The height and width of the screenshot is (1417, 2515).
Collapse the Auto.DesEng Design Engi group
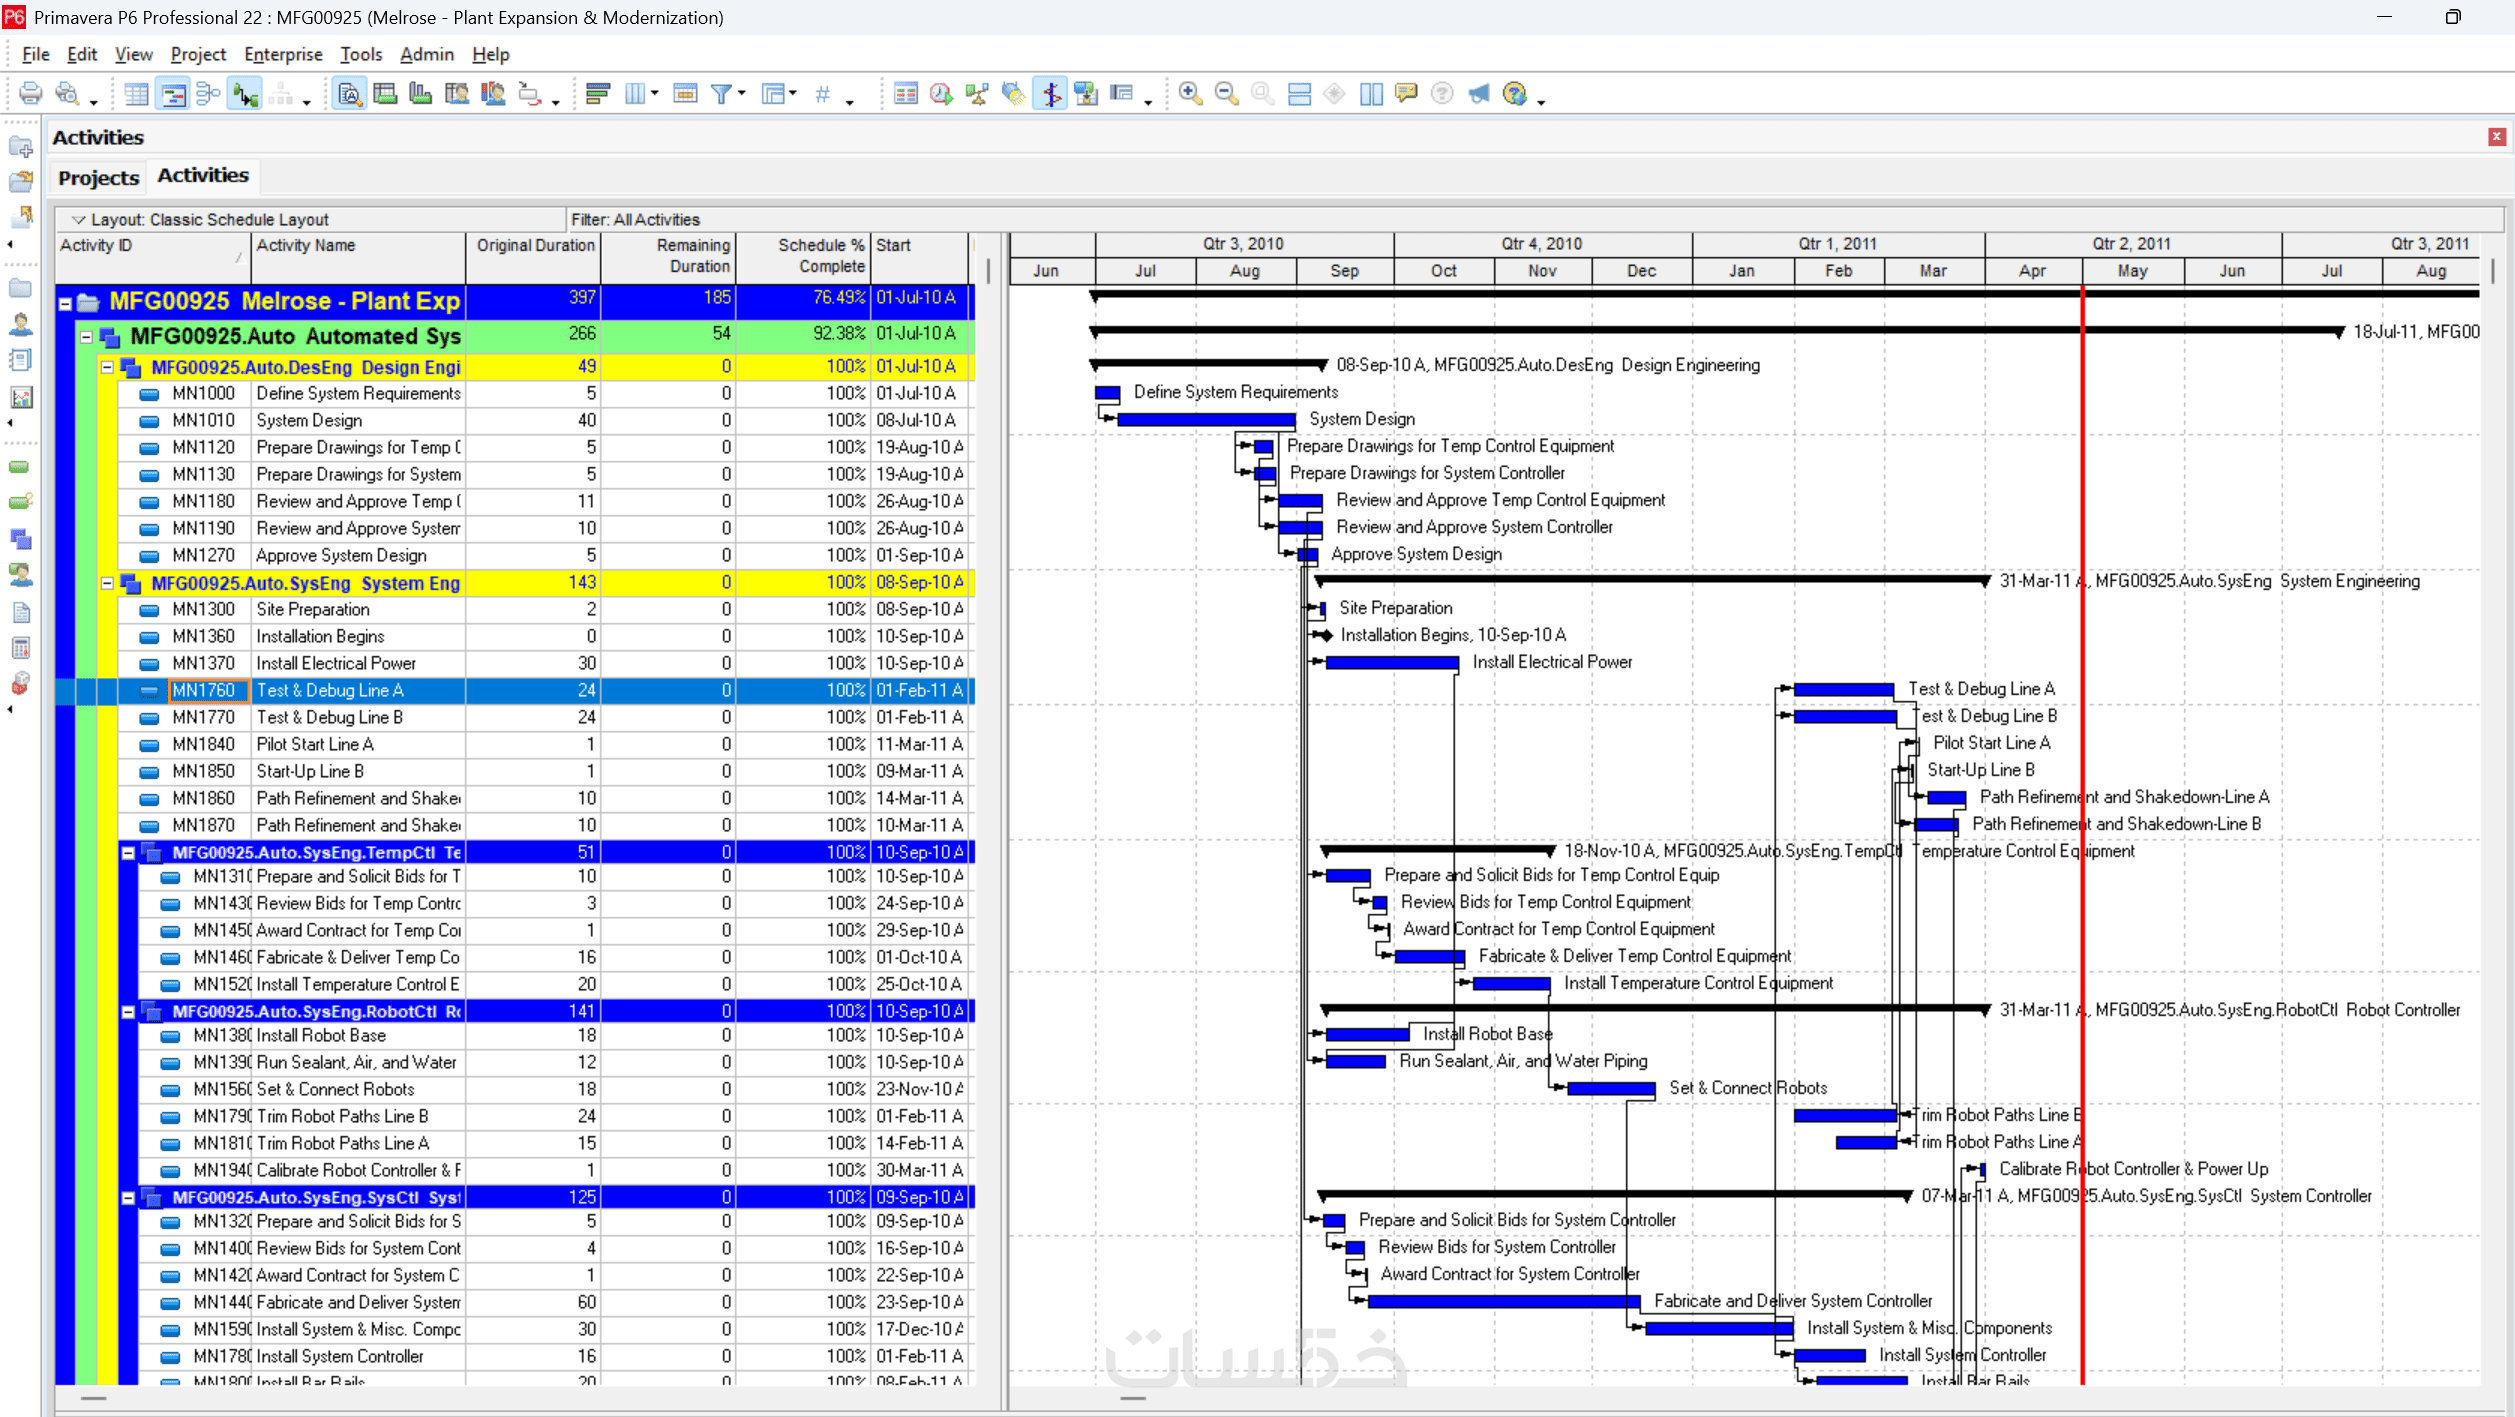pos(107,367)
